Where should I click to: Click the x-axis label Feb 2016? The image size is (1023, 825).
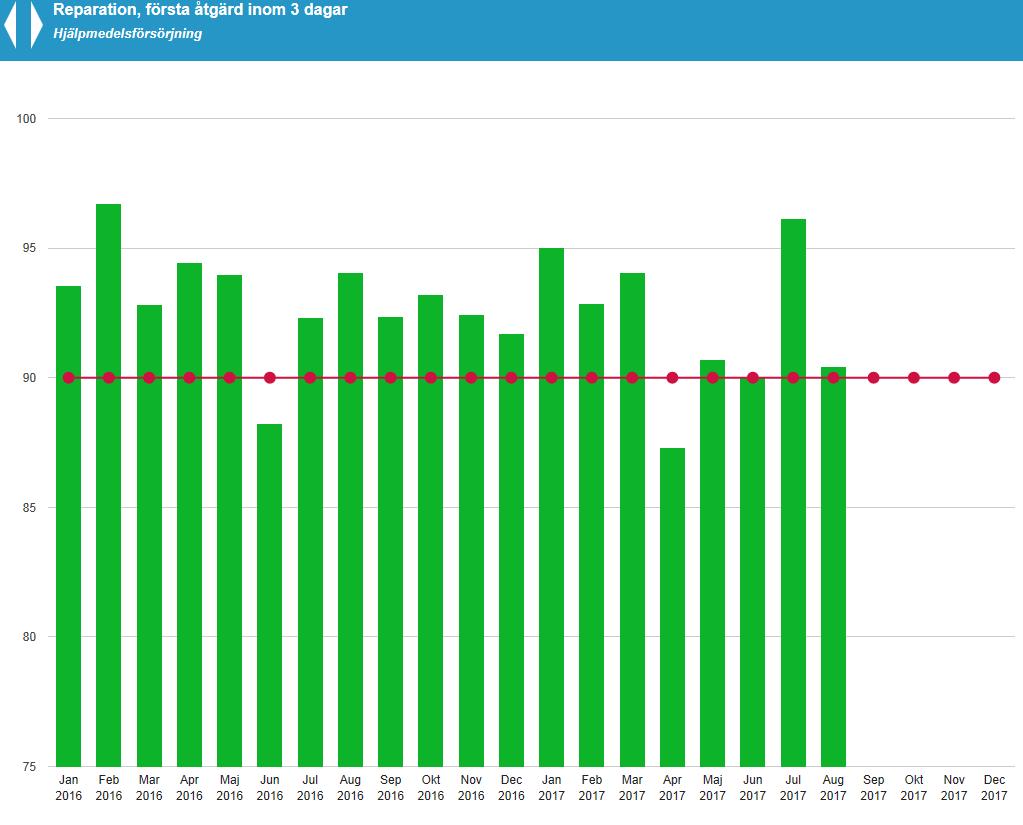108,788
